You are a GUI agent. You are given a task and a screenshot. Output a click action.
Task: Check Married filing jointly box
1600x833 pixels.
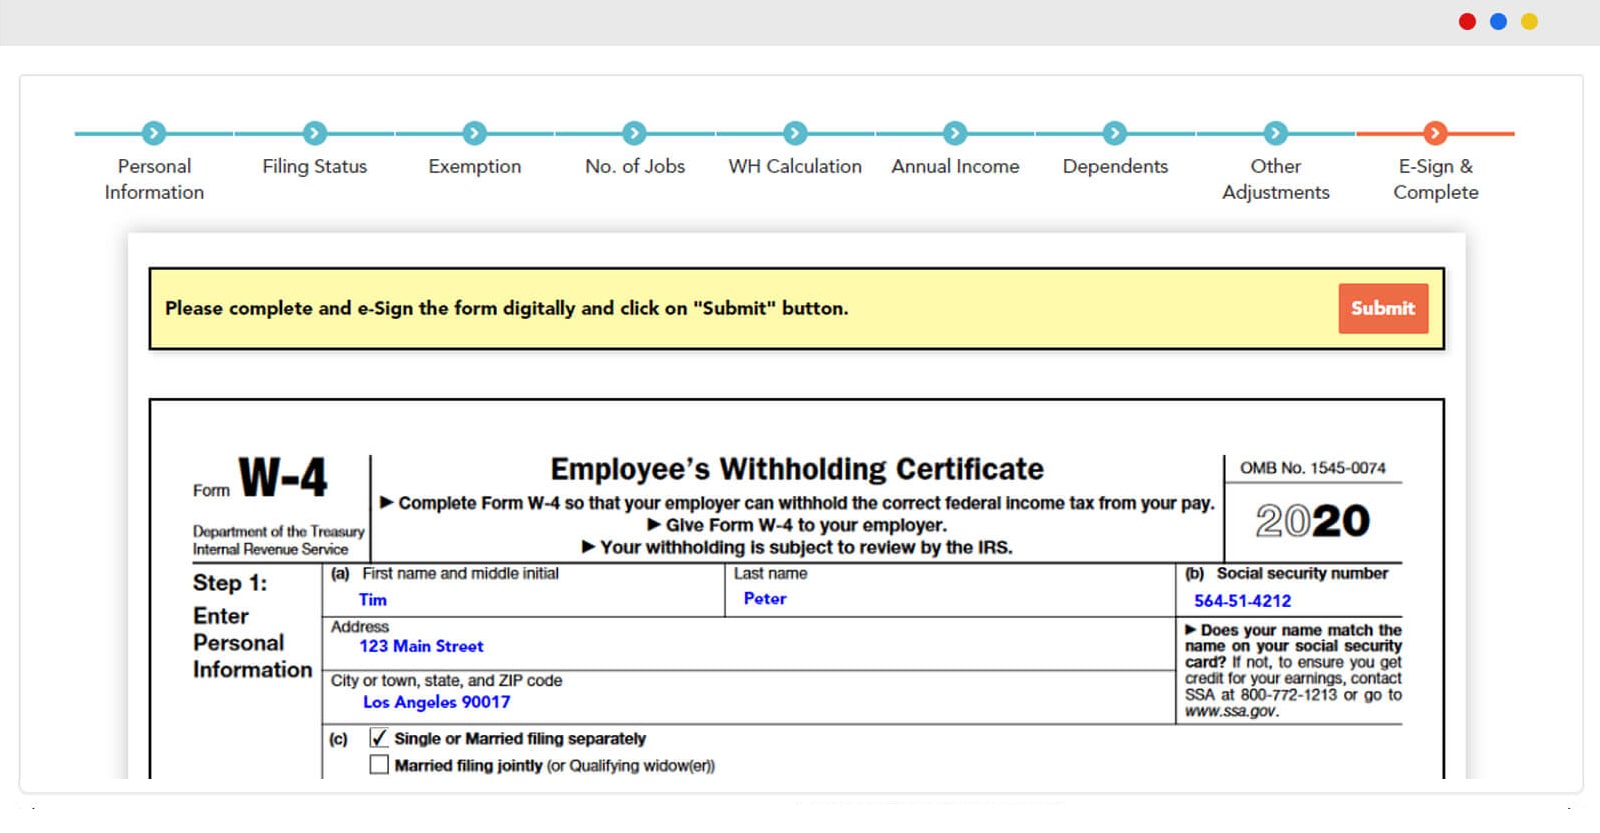[379, 765]
